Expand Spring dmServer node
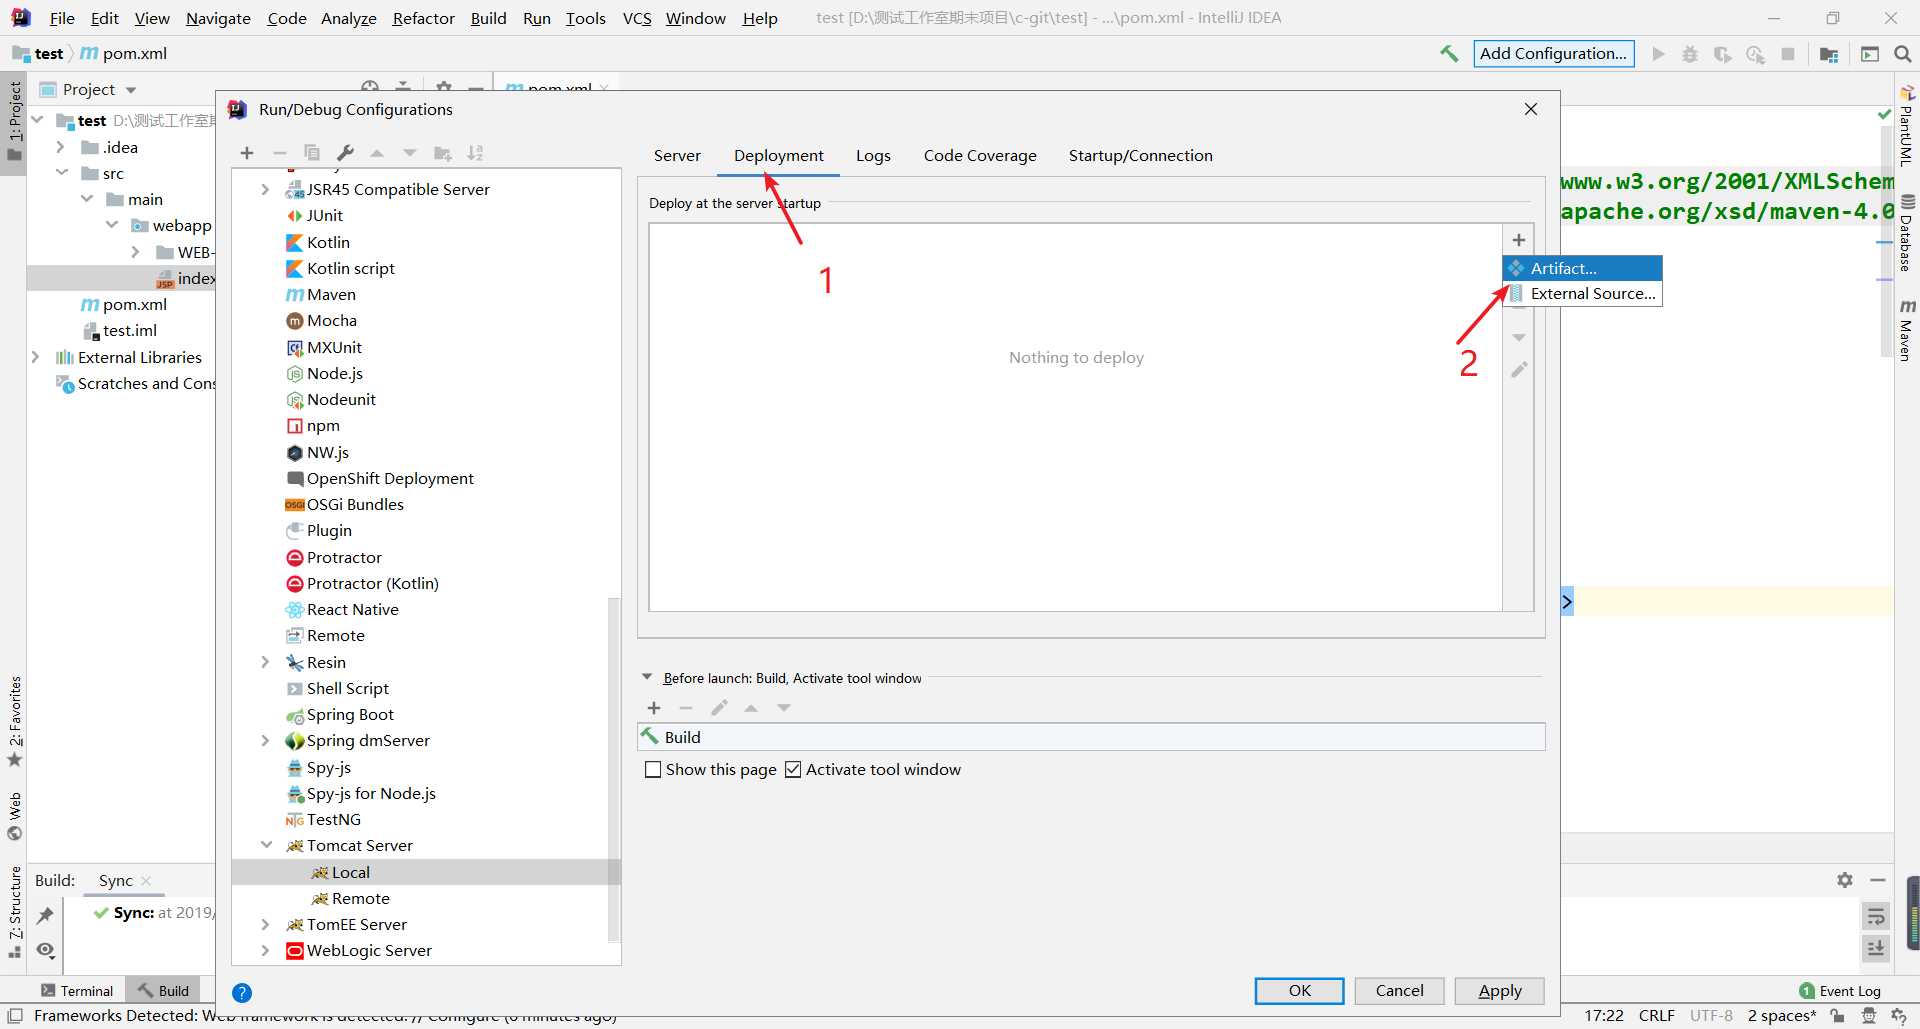The height and width of the screenshot is (1029, 1920). pos(265,741)
